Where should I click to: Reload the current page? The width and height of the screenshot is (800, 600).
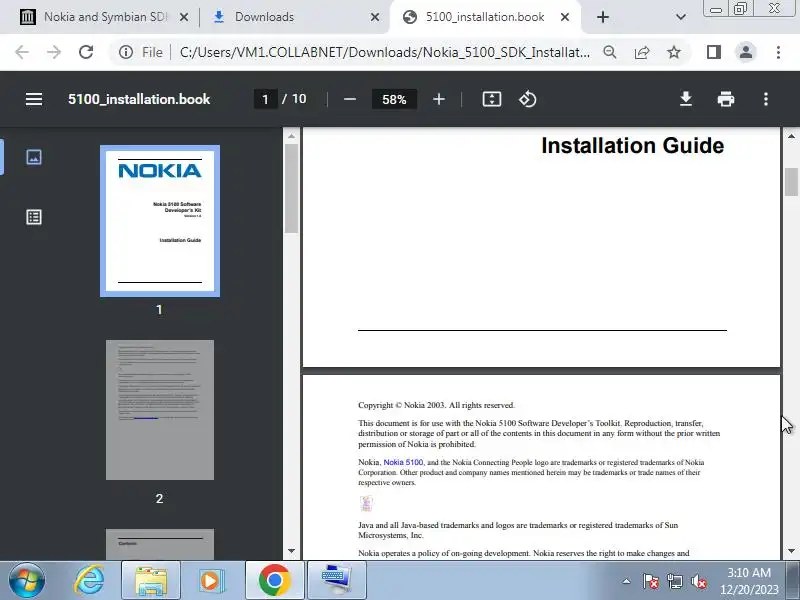[86, 52]
